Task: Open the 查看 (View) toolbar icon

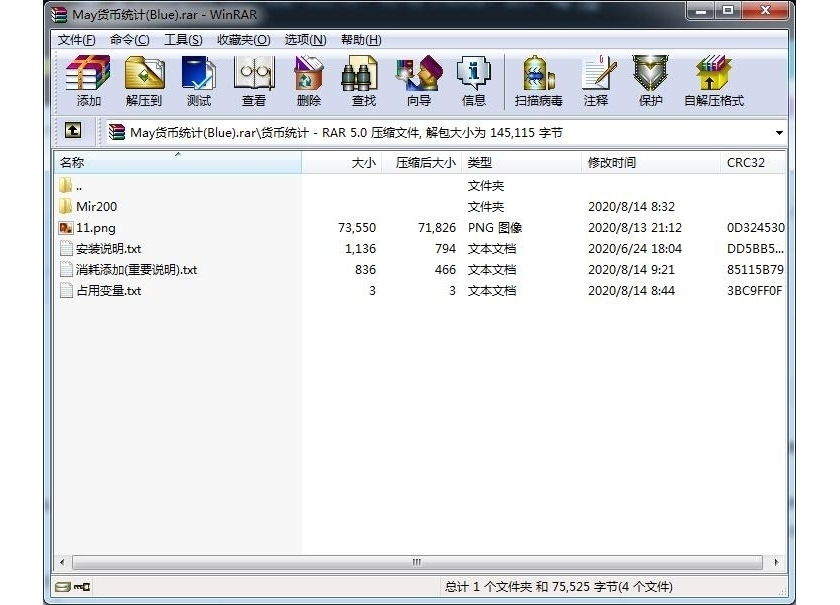Action: coord(254,80)
